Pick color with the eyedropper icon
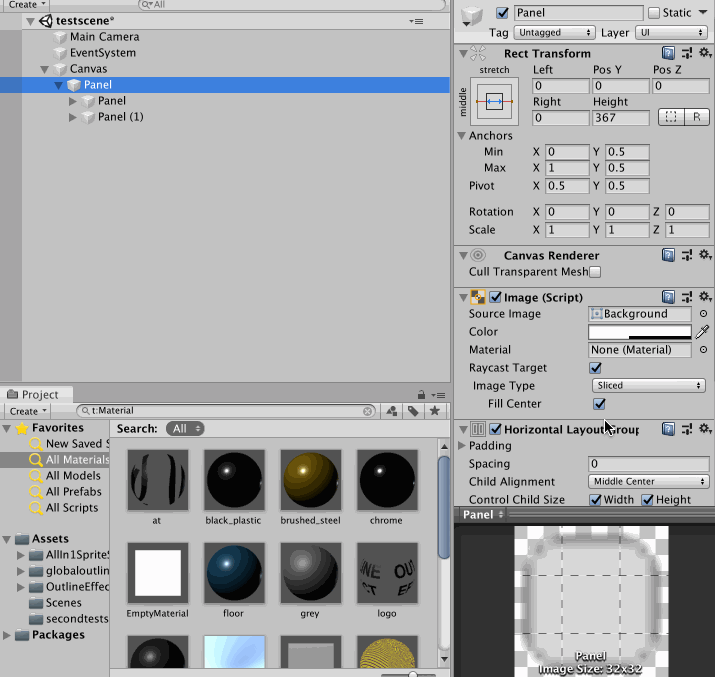Viewport: 715px width, 677px height. coord(703,332)
